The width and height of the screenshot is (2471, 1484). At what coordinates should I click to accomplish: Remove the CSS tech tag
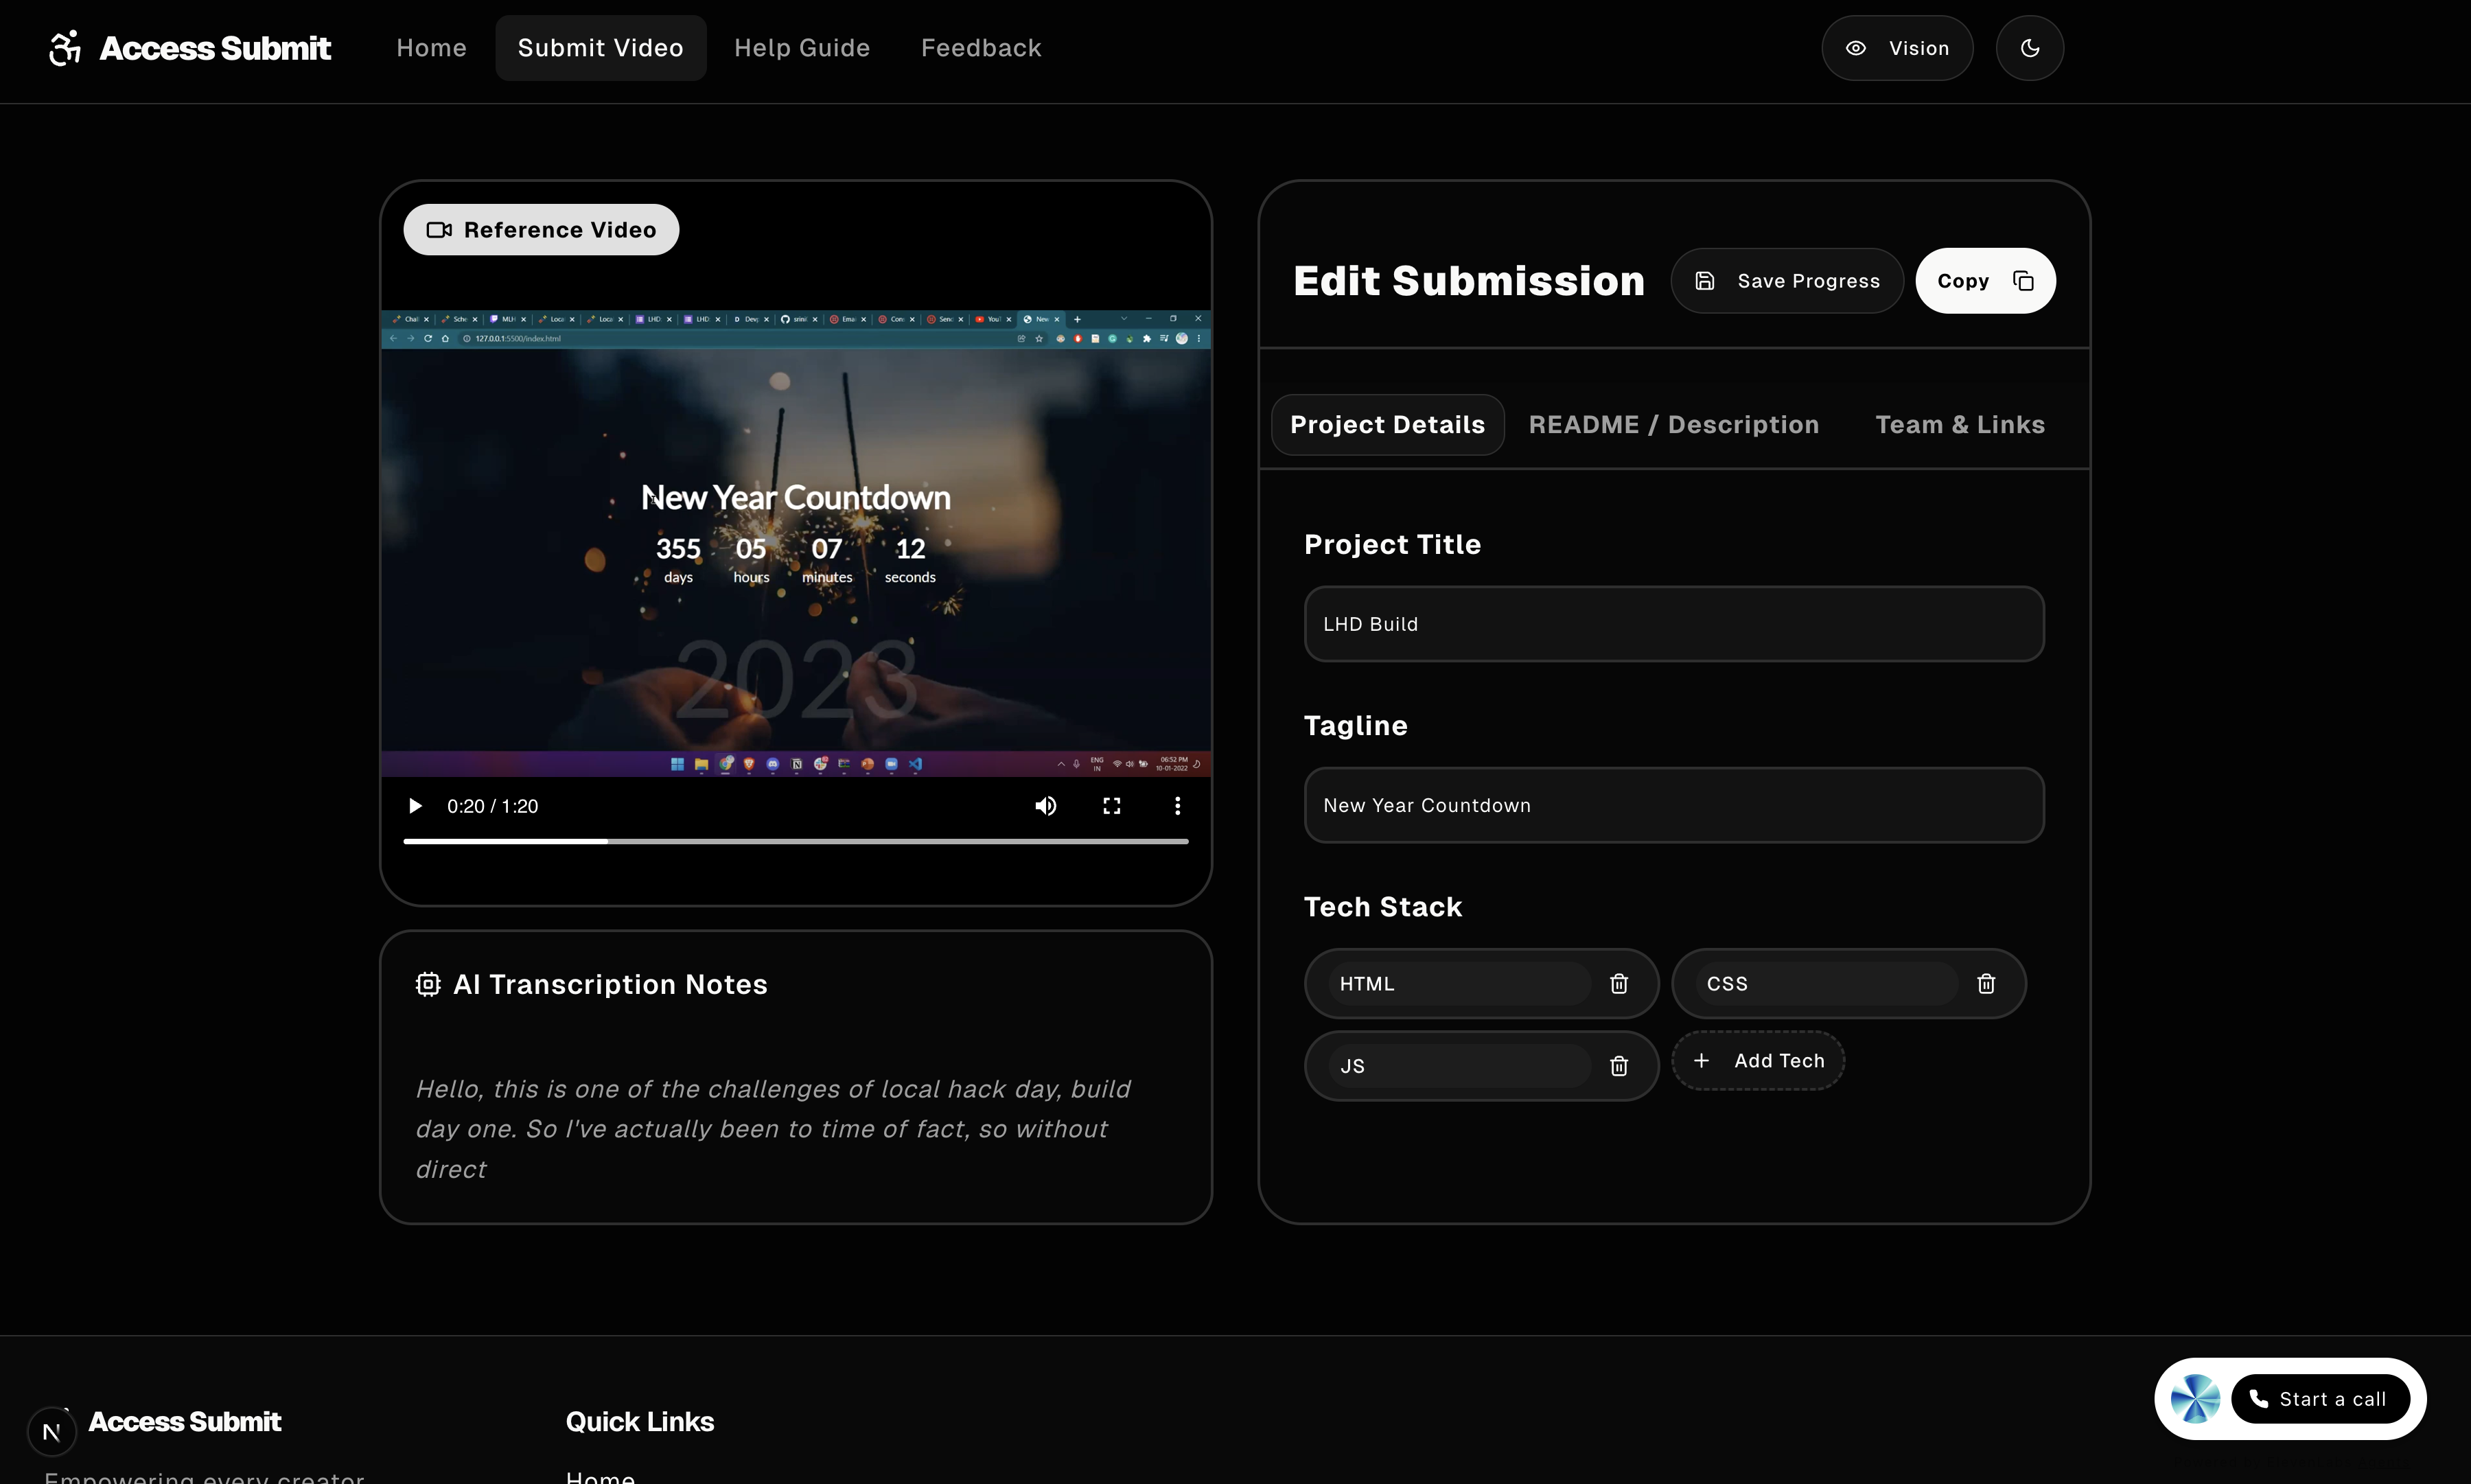pyautogui.click(x=1985, y=984)
